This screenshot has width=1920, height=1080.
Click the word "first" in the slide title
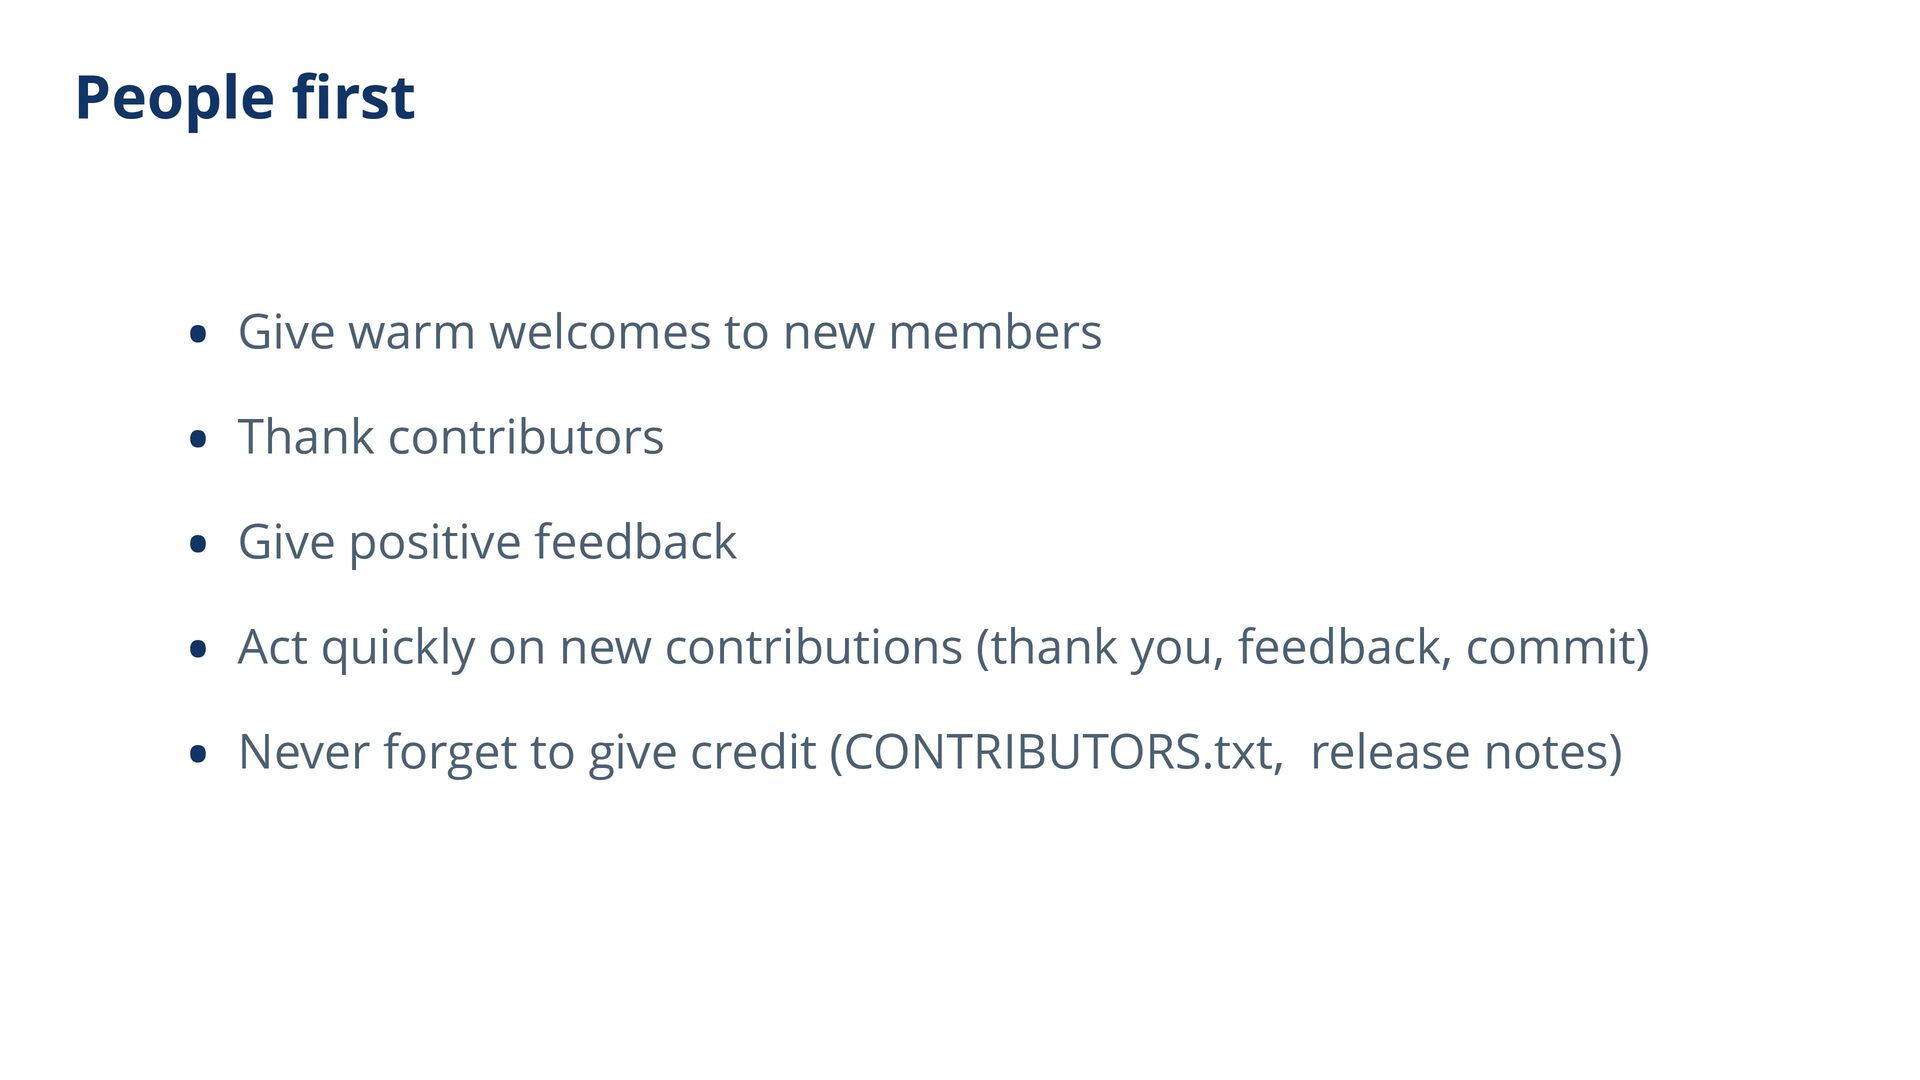(353, 98)
